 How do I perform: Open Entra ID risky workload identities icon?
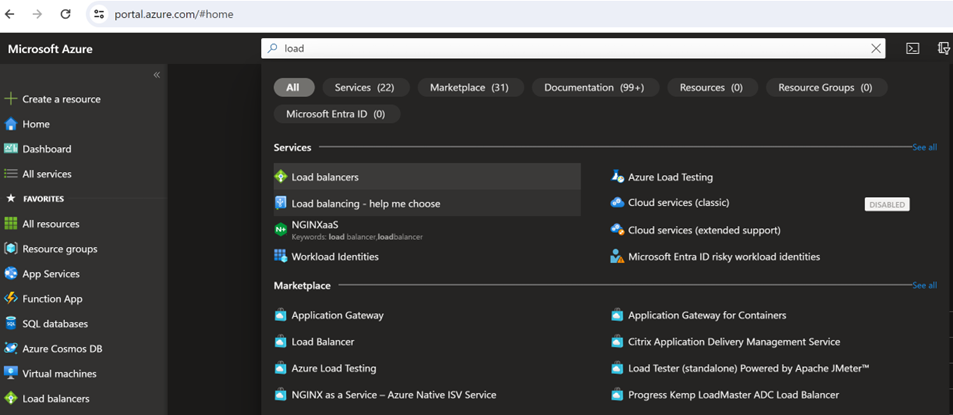[x=618, y=256]
